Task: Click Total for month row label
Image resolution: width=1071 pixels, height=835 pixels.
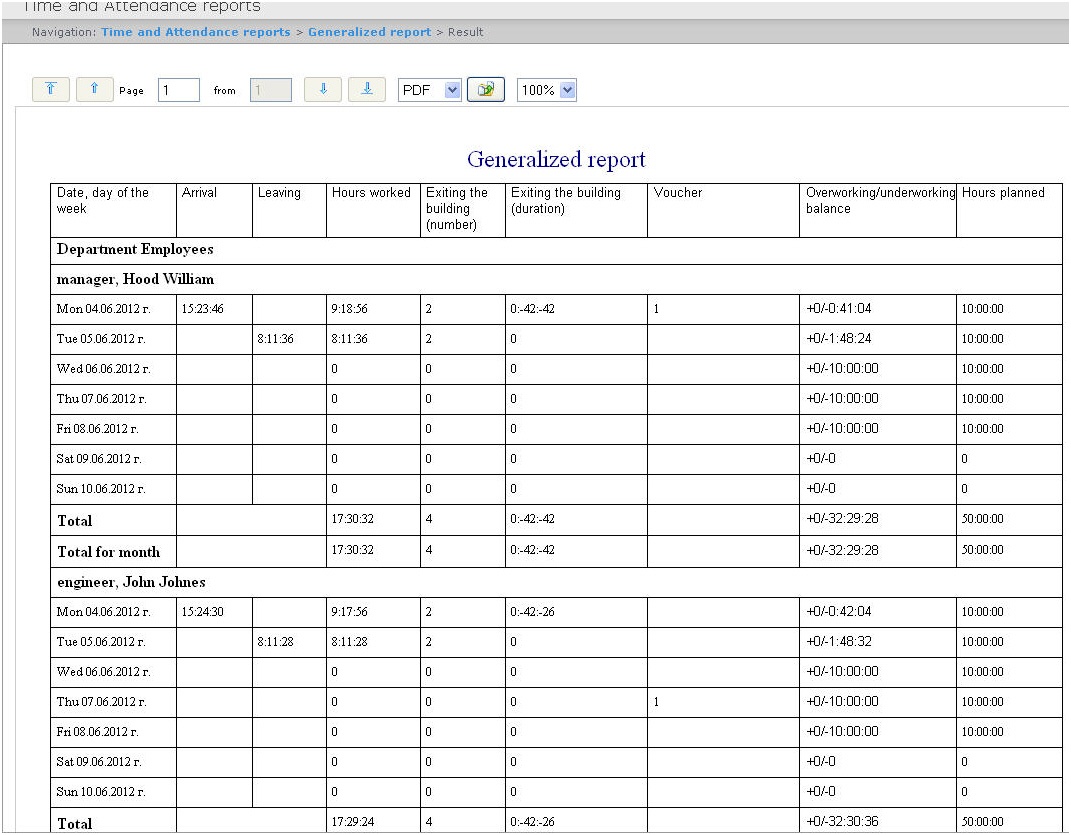Action: pos(108,552)
